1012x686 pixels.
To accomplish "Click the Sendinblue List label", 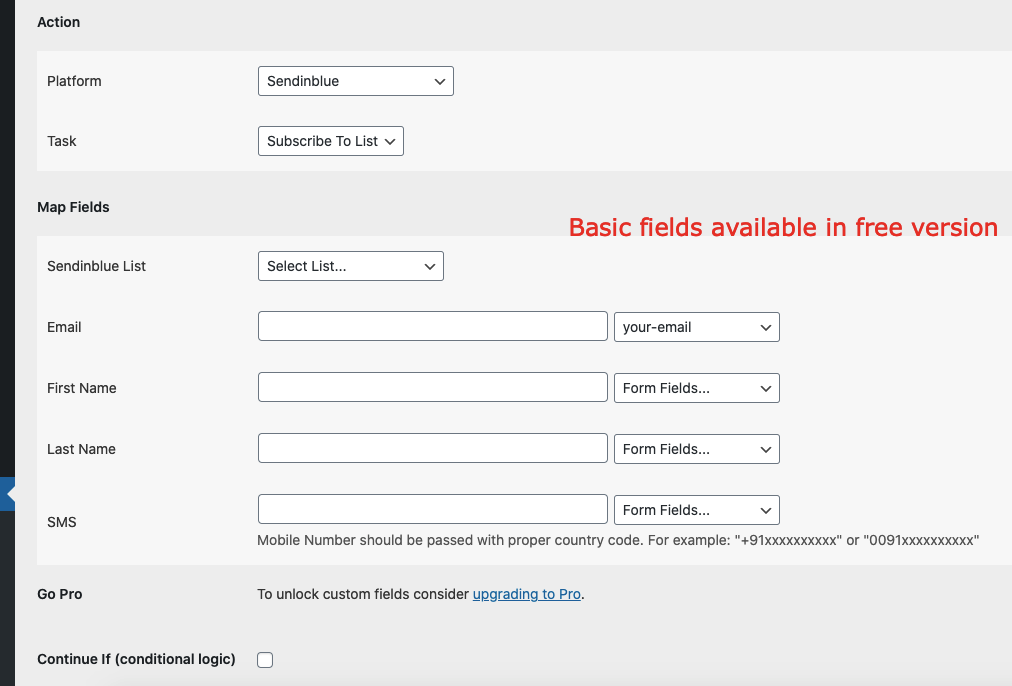I will coord(96,267).
